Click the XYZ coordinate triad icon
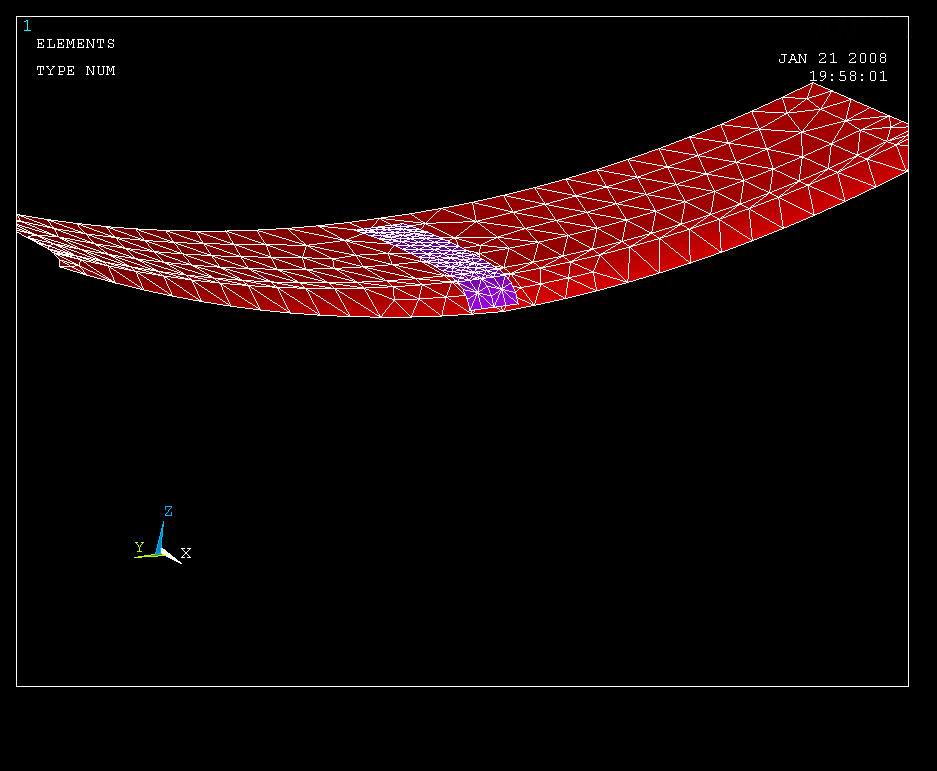Screen dimensions: 937x771 [x=163, y=538]
